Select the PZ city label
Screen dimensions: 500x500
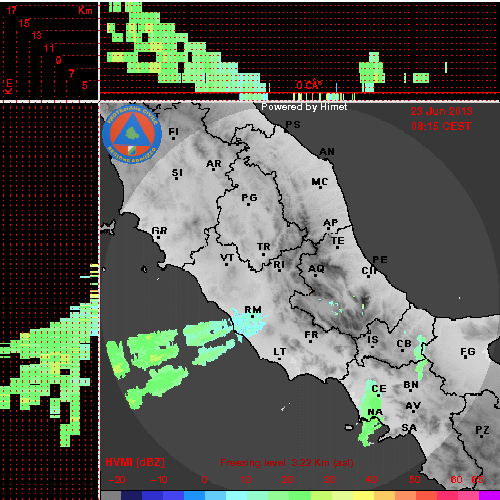coord(482,430)
